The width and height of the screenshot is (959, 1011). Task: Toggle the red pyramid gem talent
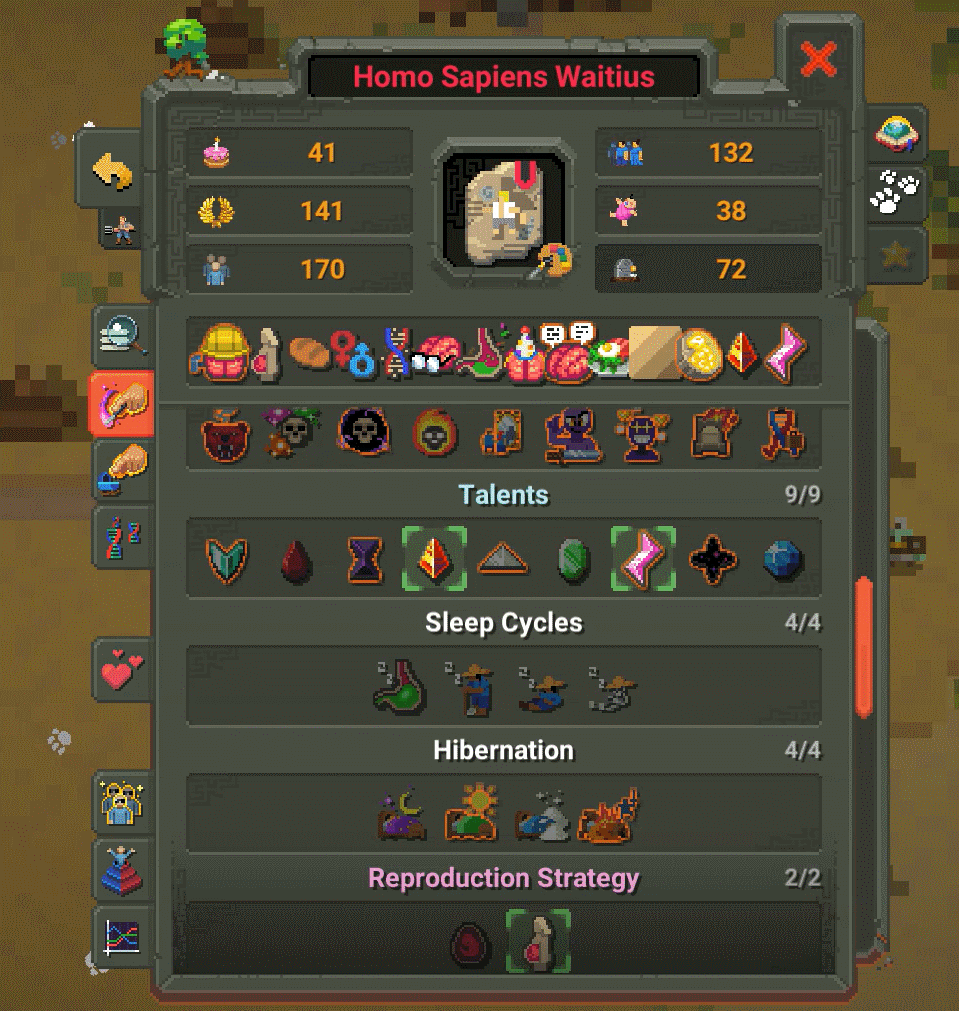(434, 558)
